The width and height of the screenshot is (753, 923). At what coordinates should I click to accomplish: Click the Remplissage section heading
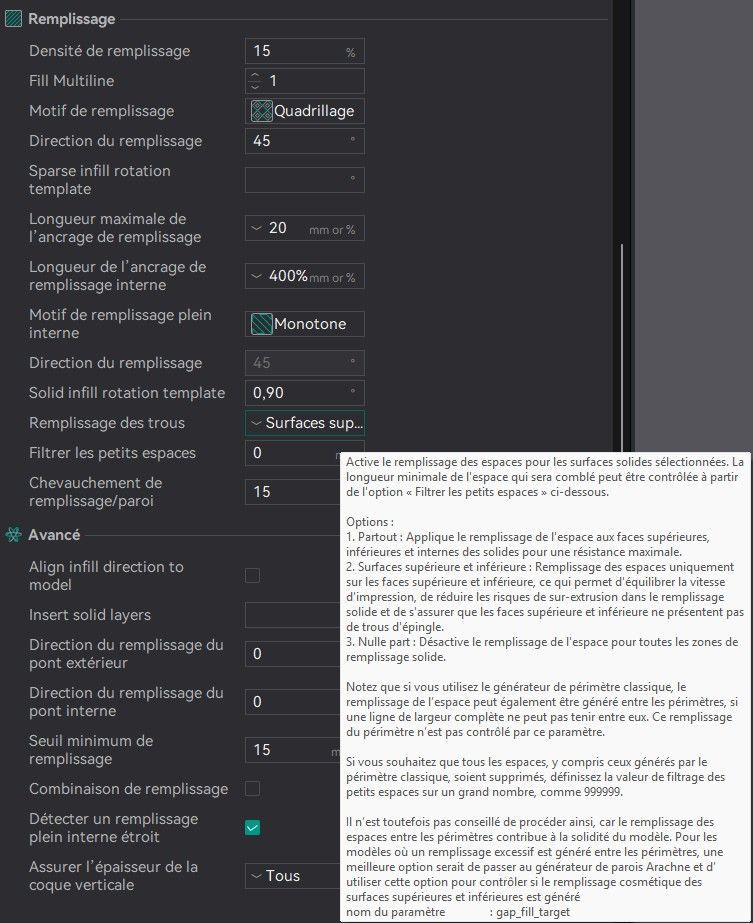click(x=71, y=19)
